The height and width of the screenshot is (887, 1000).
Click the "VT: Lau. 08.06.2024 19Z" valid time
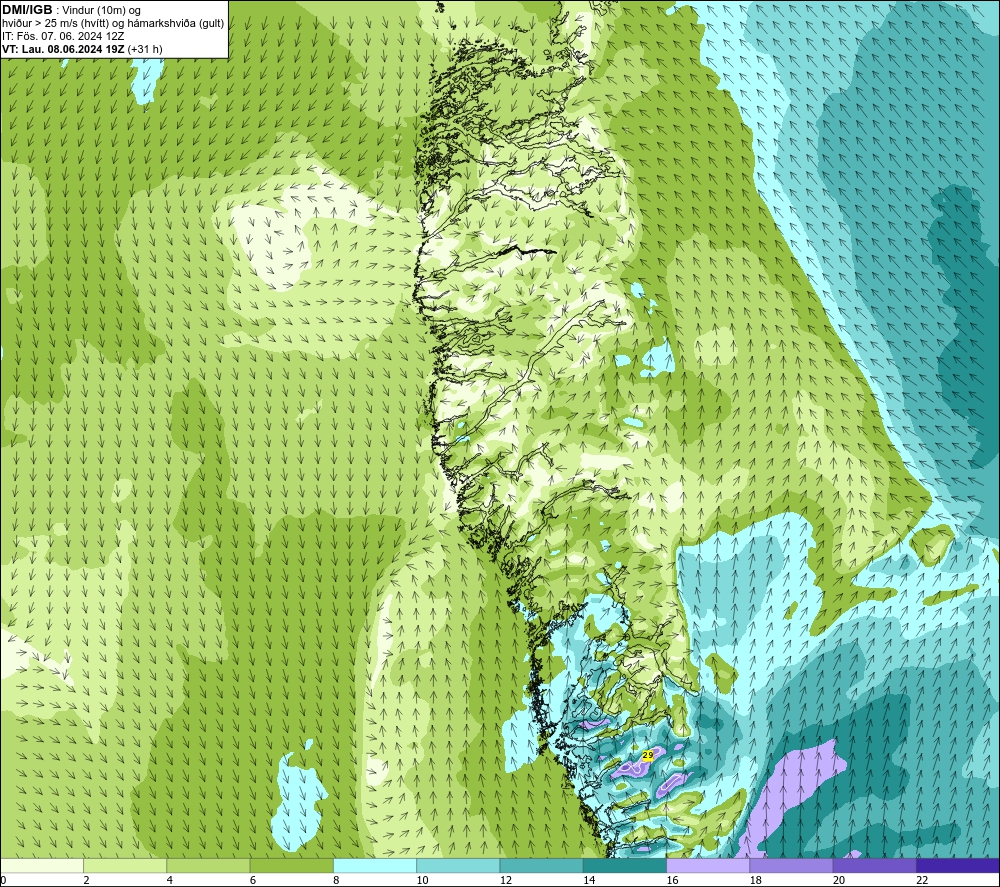tap(63, 49)
